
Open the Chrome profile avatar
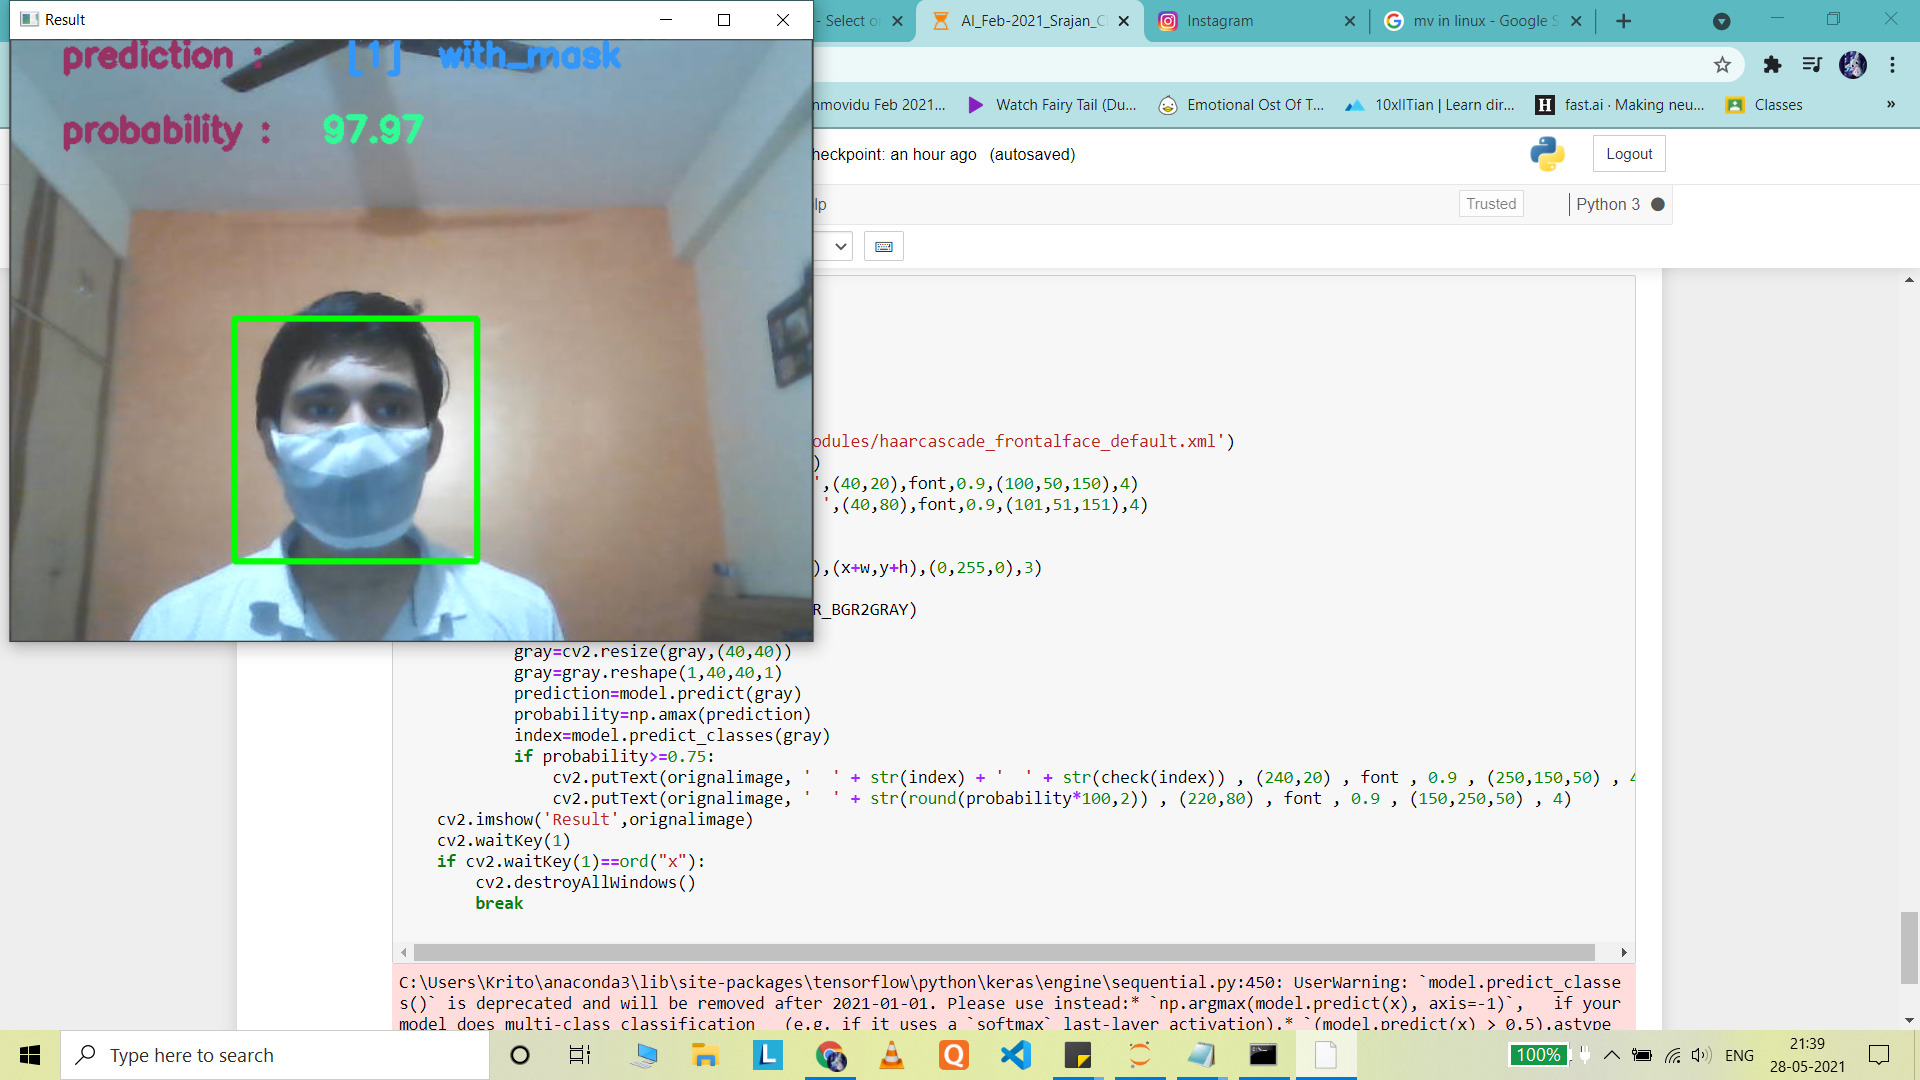pyautogui.click(x=1853, y=65)
